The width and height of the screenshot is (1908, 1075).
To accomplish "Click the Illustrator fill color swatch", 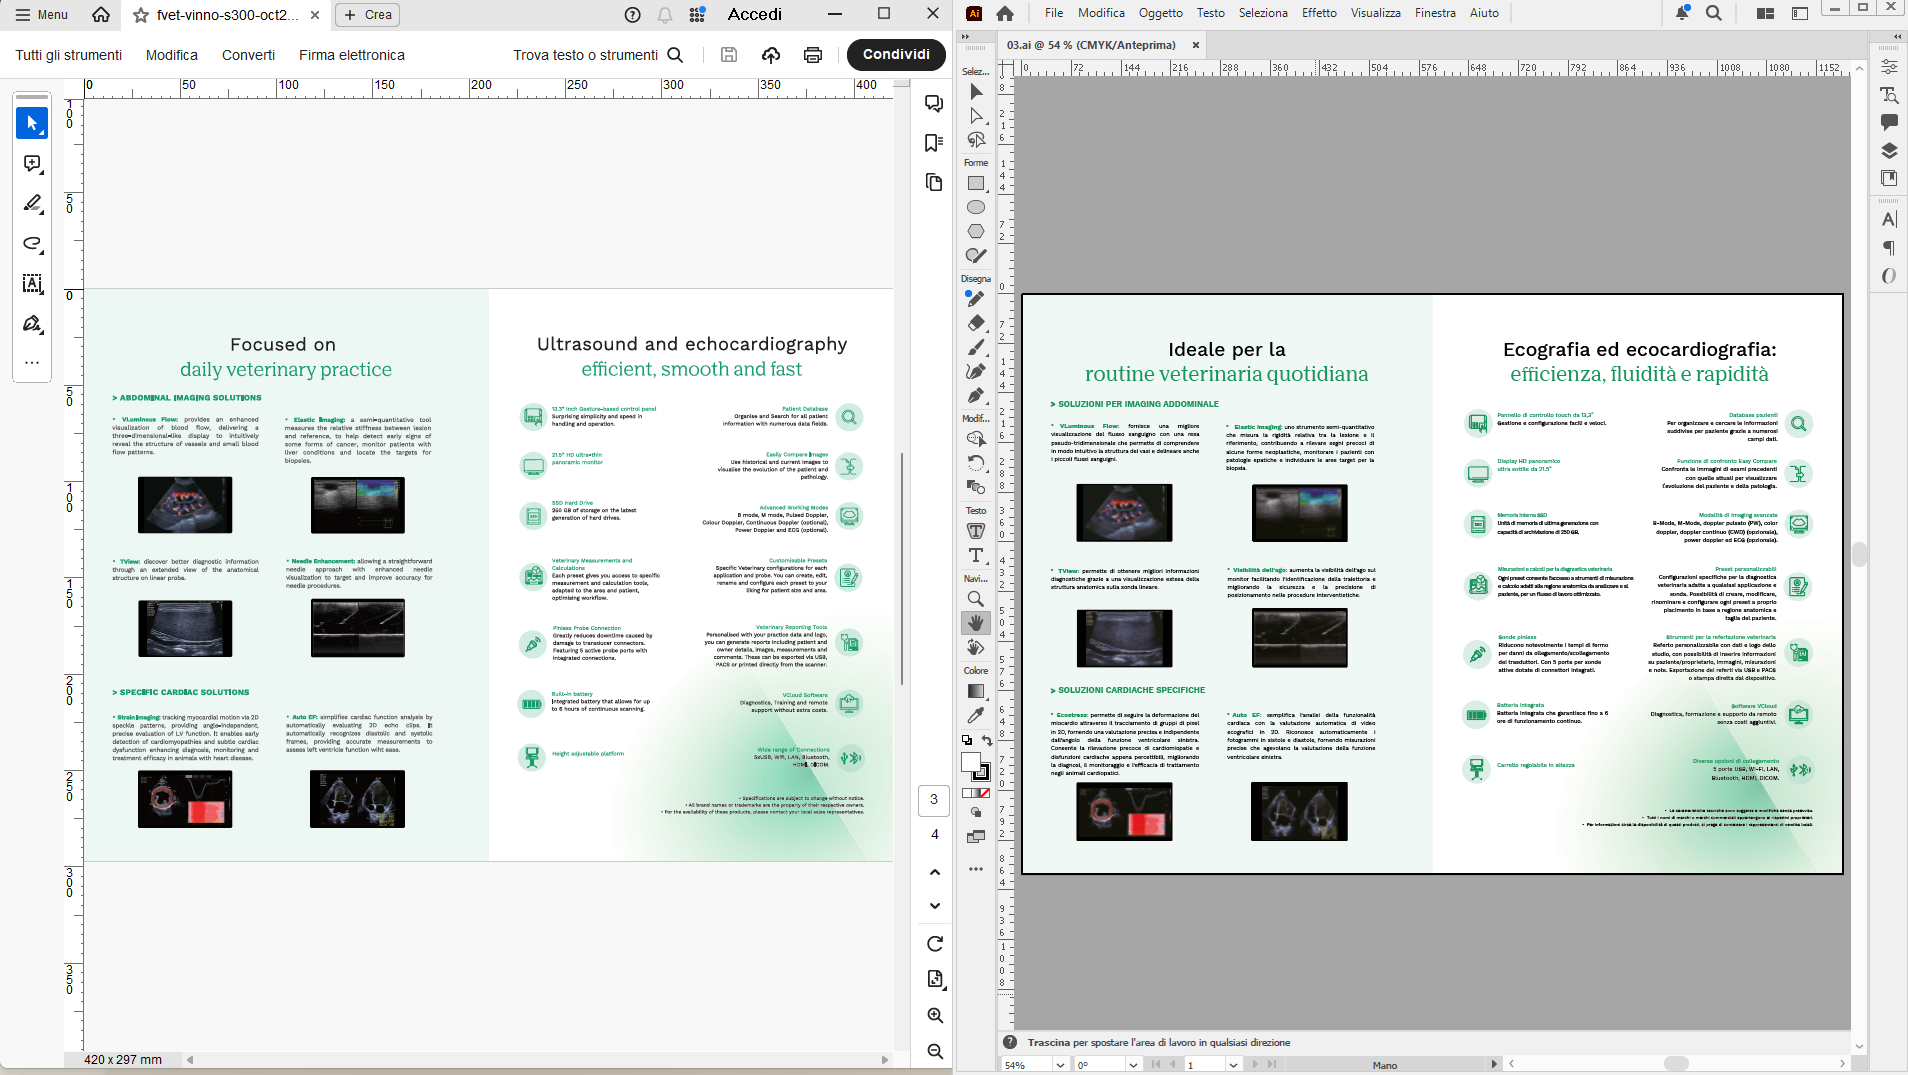I will 970,762.
